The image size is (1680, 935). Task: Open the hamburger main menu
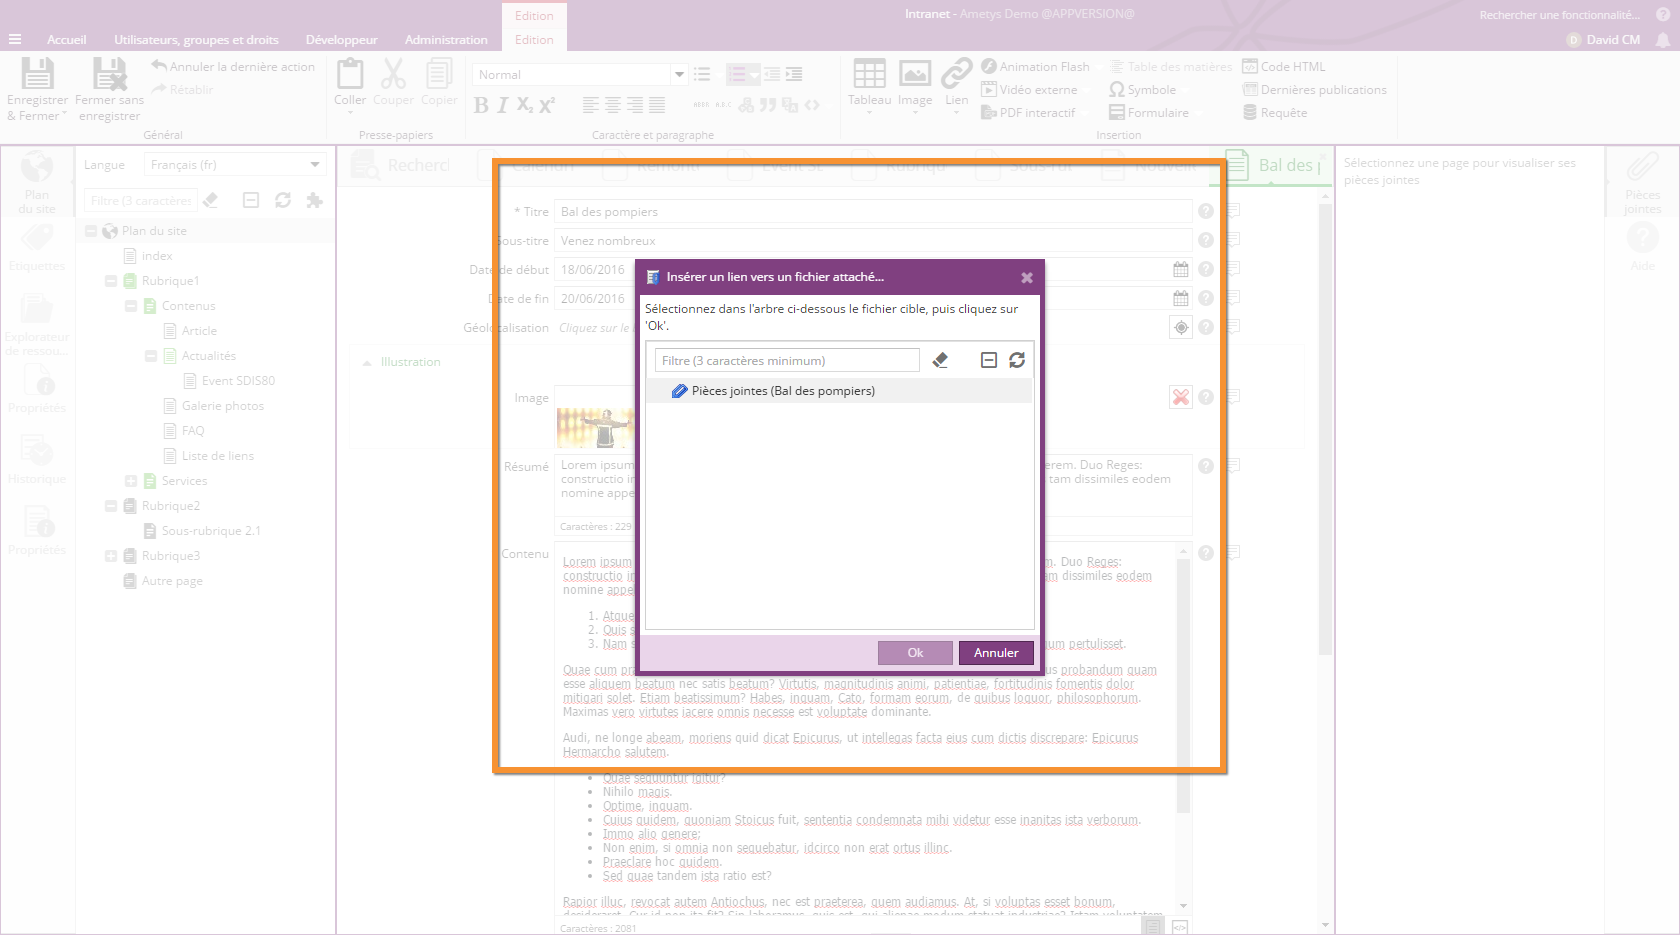(x=15, y=40)
